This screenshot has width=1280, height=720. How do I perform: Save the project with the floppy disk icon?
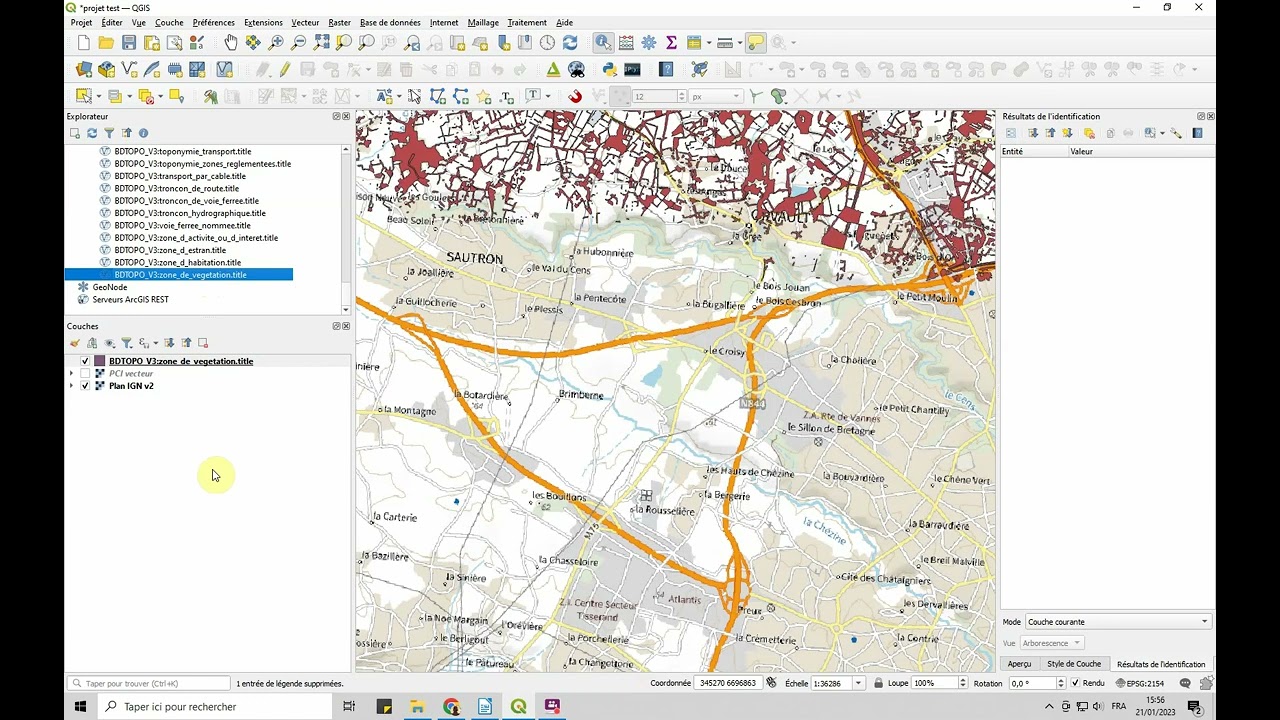pyautogui.click(x=129, y=43)
